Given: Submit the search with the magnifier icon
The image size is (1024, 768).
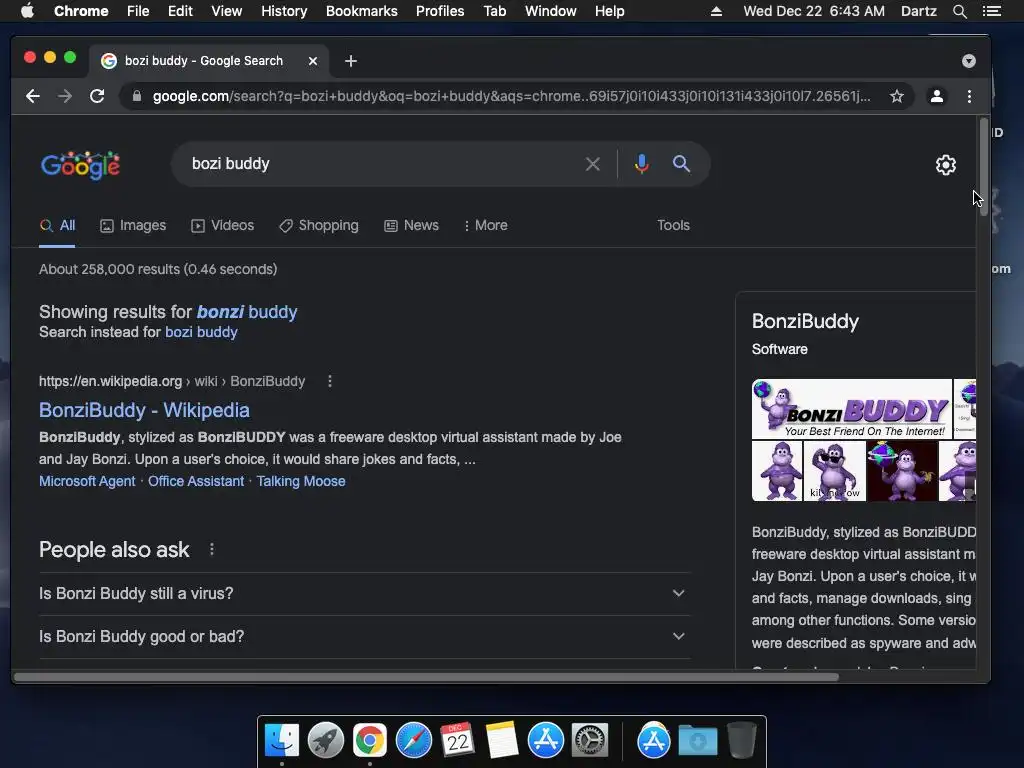Looking at the screenshot, I should pyautogui.click(x=681, y=164).
